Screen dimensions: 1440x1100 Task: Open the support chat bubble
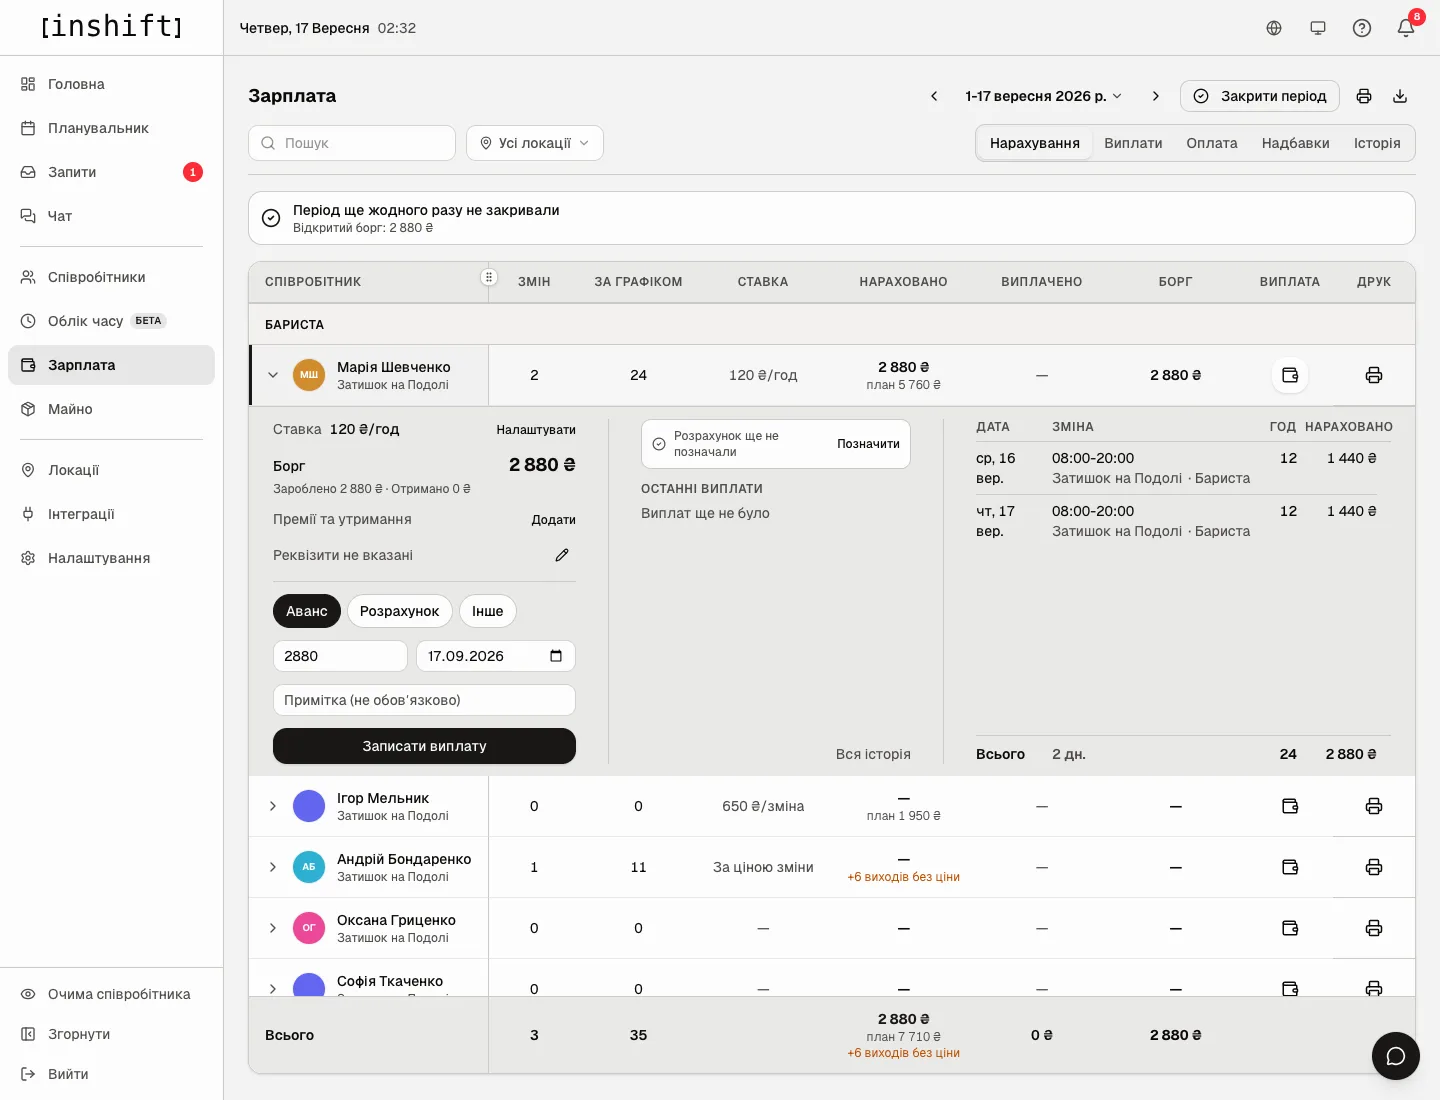pyautogui.click(x=1396, y=1056)
